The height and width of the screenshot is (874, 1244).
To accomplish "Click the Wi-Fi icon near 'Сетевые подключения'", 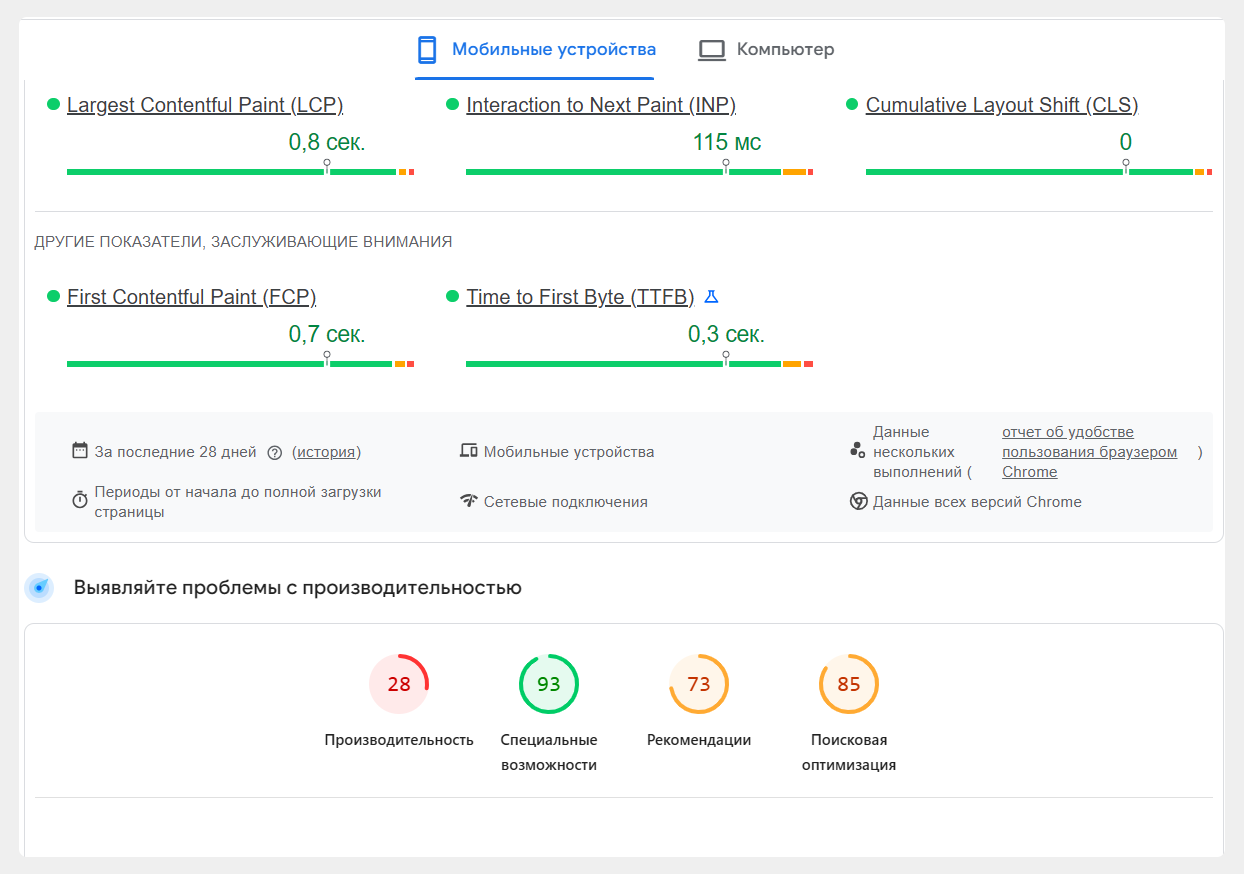I will tap(468, 501).
